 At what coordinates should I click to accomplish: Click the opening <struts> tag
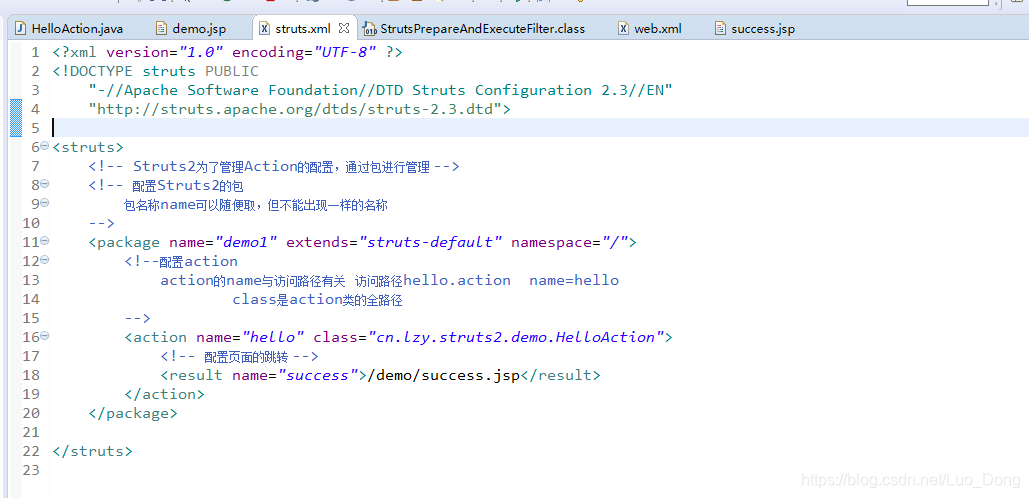tap(88, 147)
